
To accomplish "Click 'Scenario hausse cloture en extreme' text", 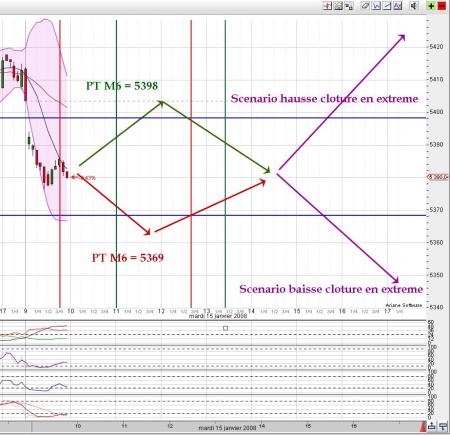I will click(x=324, y=99).
